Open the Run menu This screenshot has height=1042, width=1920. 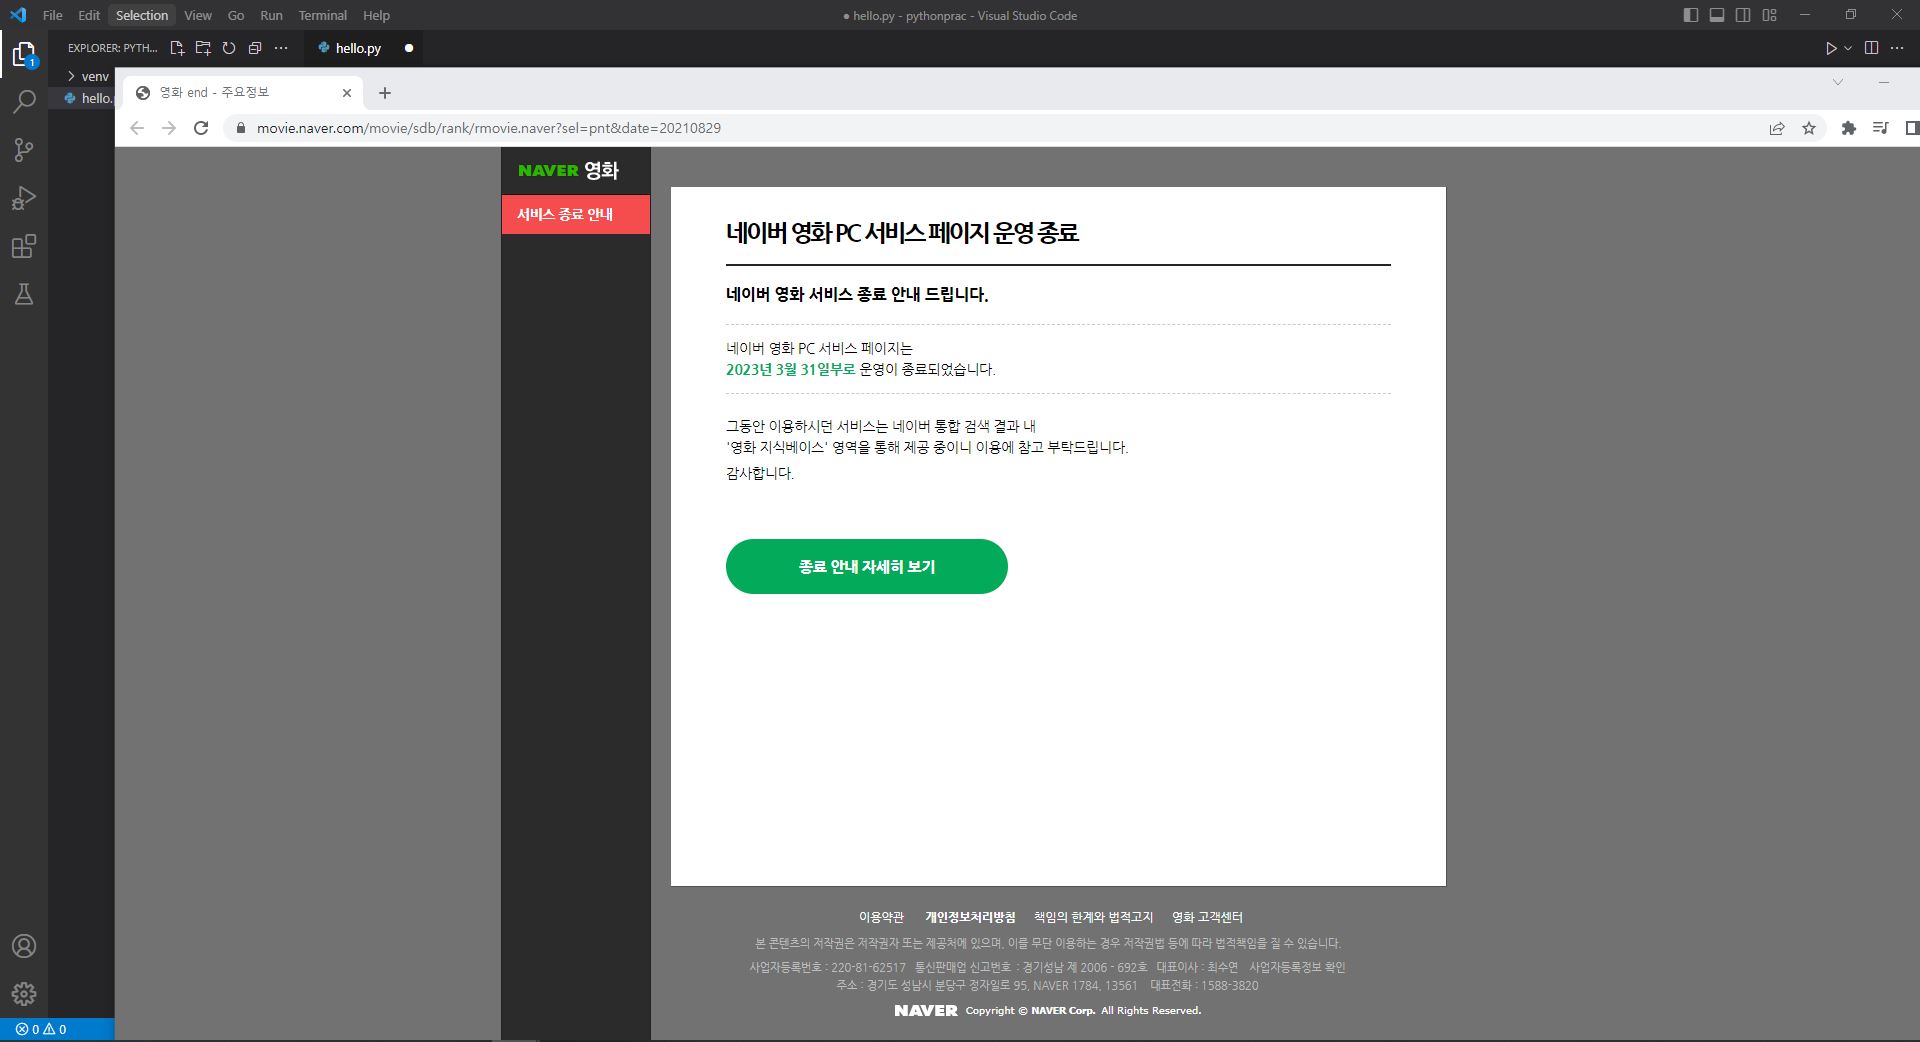[271, 15]
